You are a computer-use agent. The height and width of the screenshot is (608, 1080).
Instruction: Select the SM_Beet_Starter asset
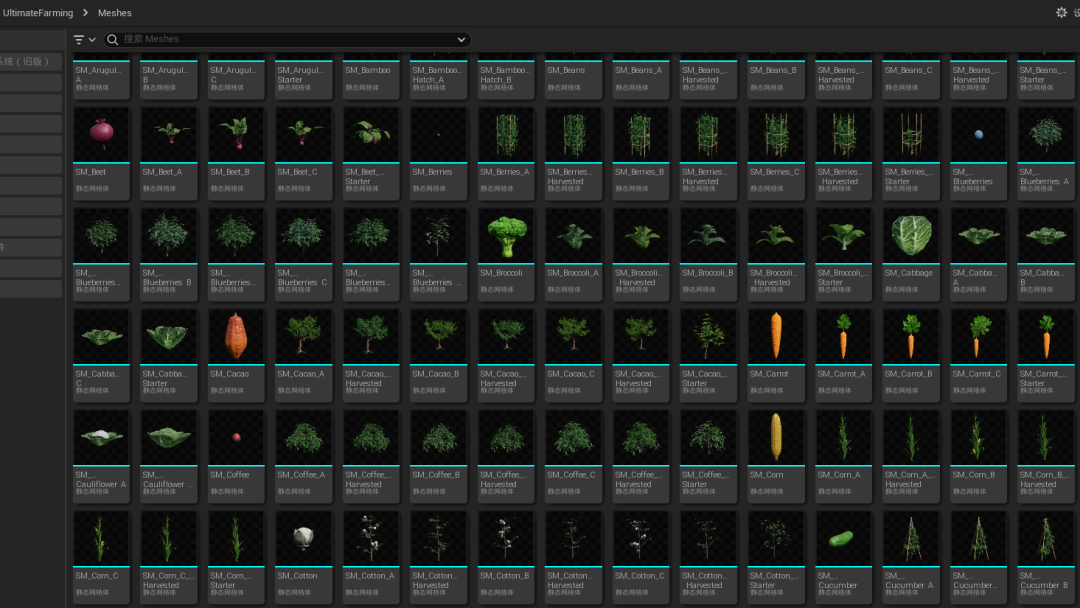(x=371, y=153)
